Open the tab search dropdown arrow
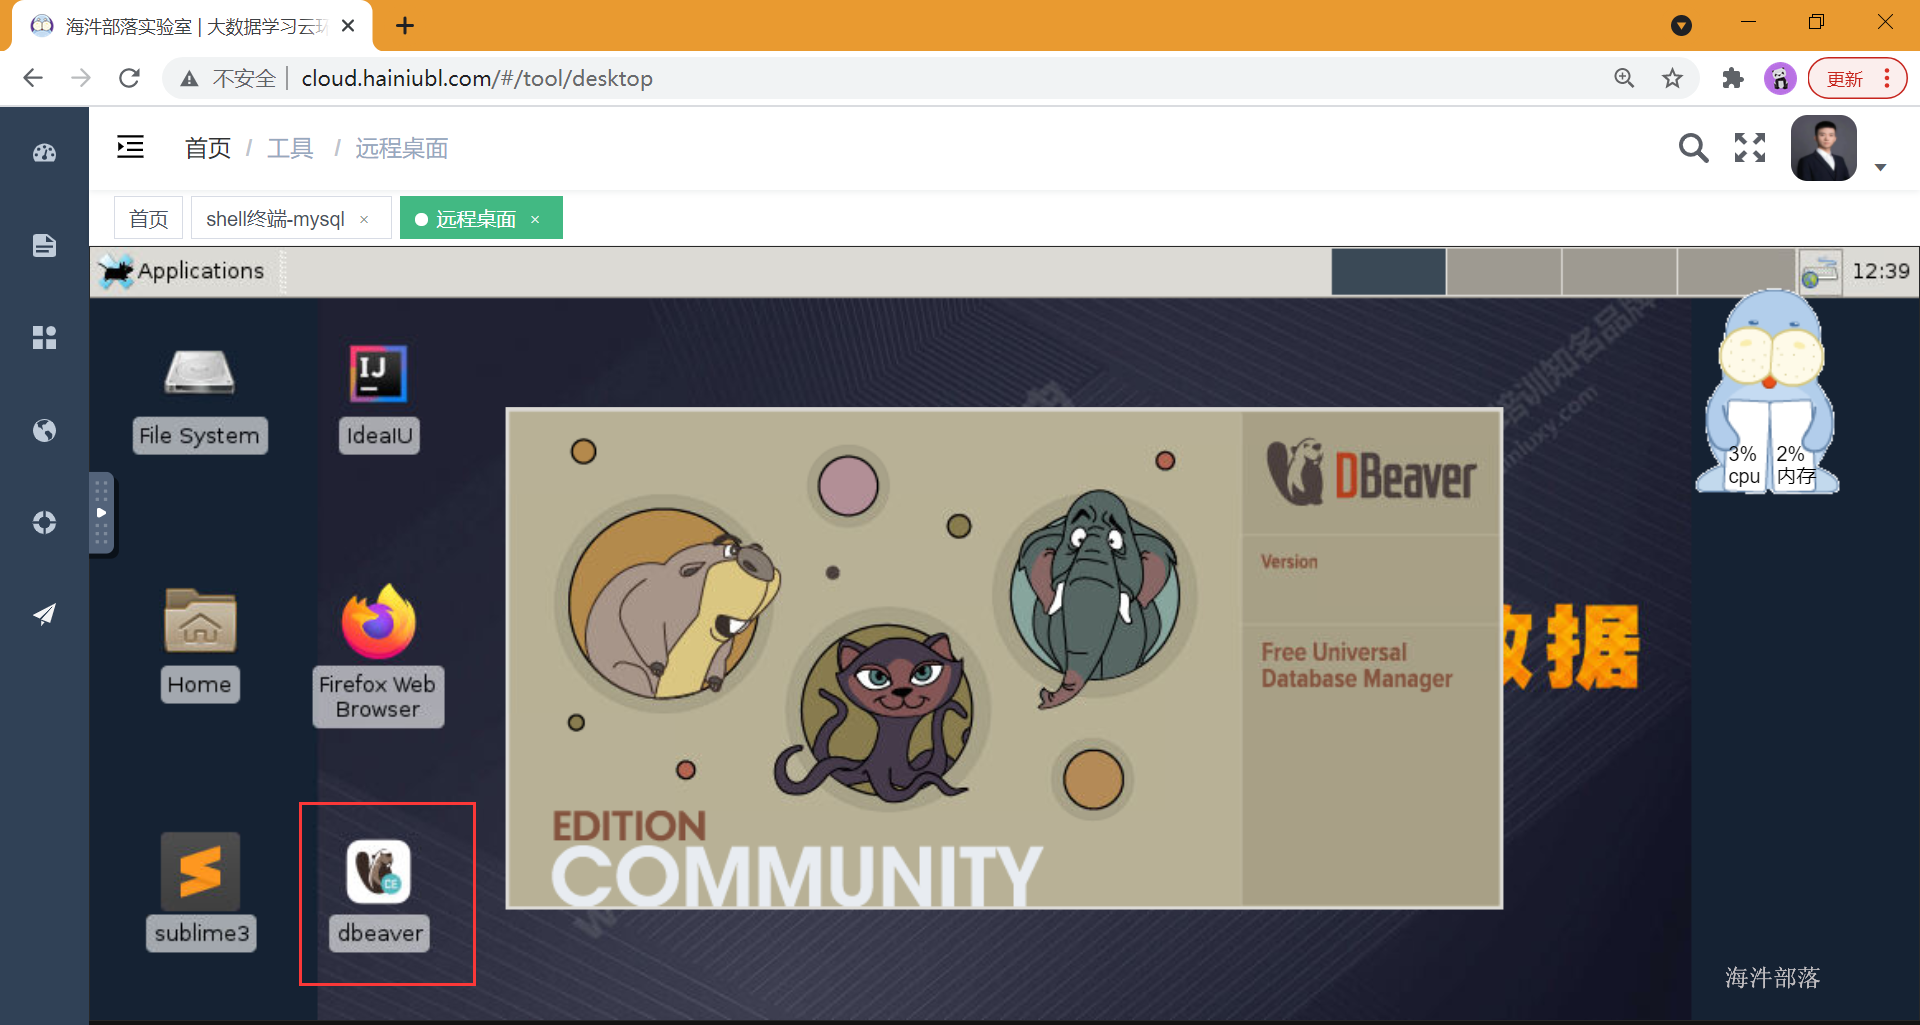The width and height of the screenshot is (1920, 1025). tap(1682, 26)
